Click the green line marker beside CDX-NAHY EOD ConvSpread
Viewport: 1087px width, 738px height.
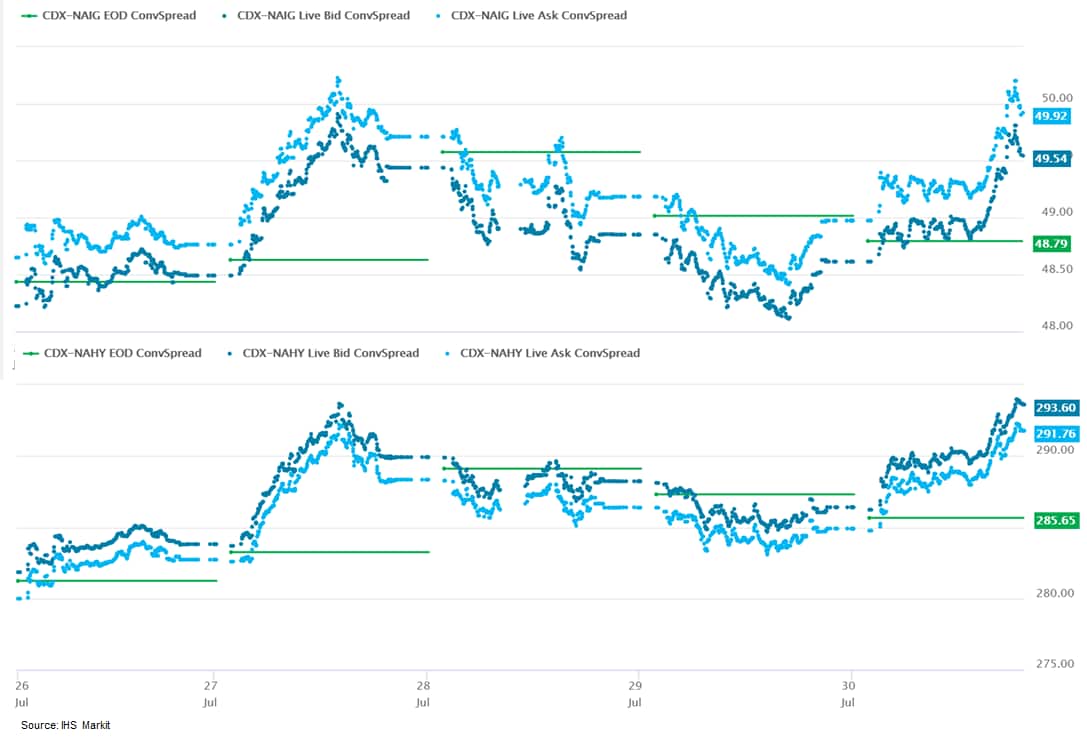[29, 353]
